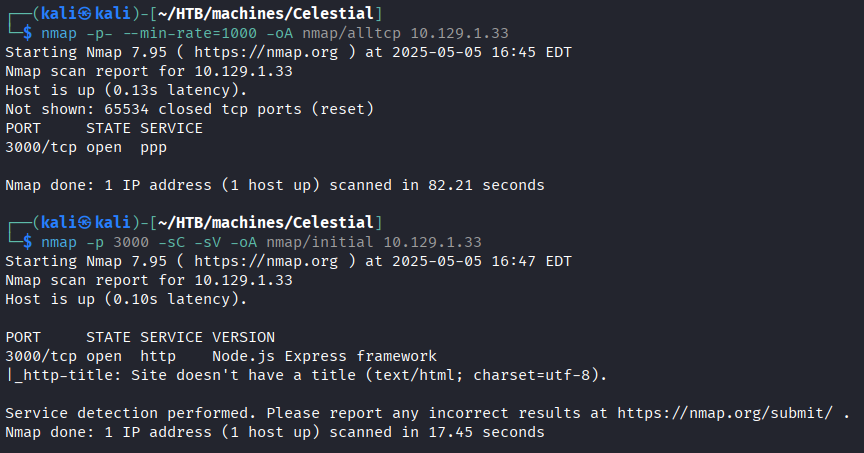
Task: Click the second prompt dollar sign
Action: [28, 242]
